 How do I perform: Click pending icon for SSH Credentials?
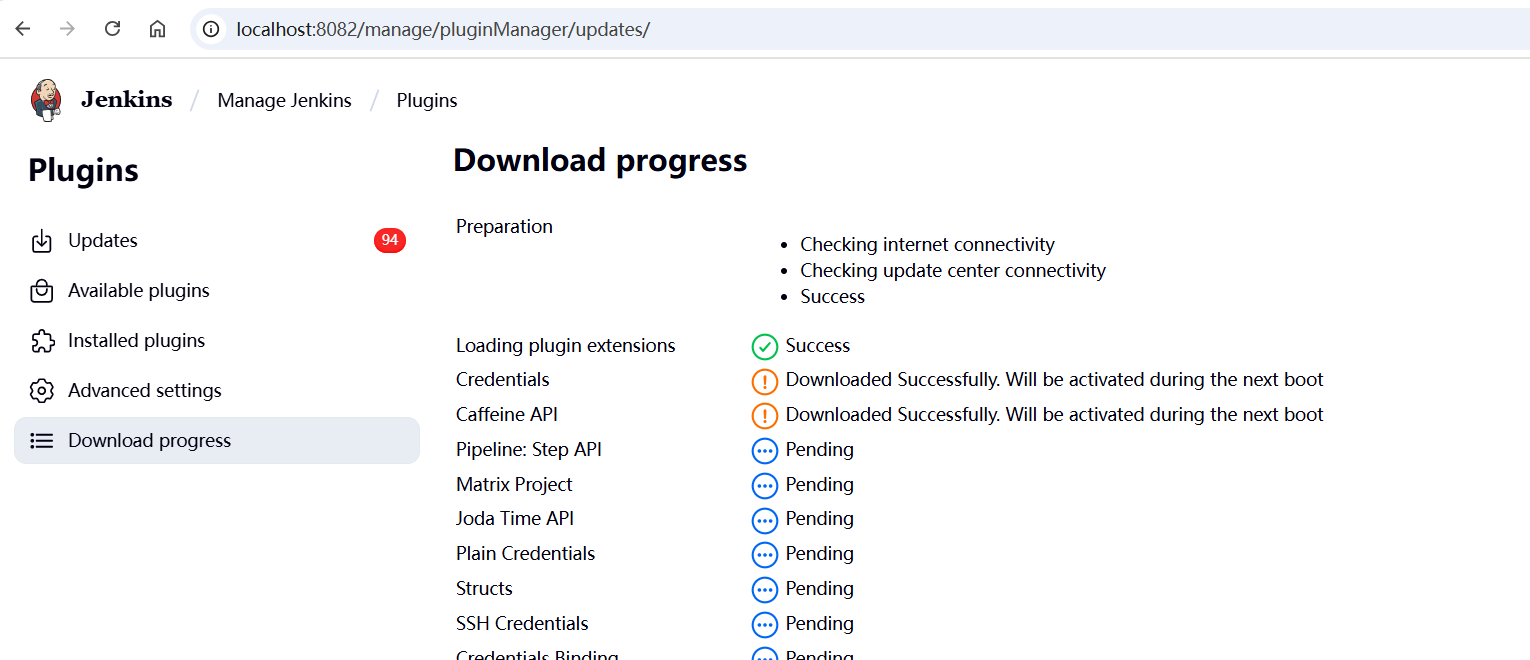[x=765, y=625]
